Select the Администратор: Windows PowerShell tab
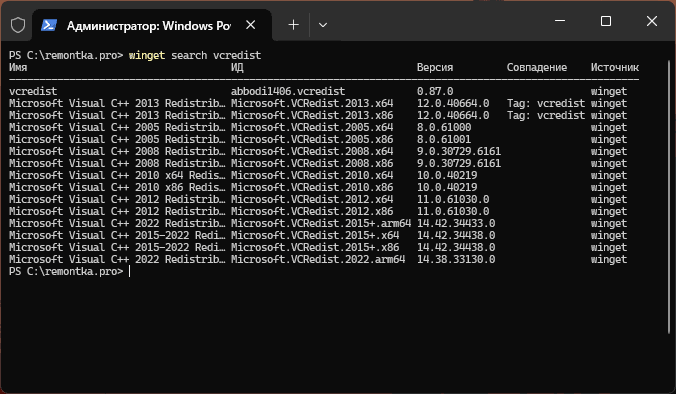This screenshot has width=676, height=394. 152,25
